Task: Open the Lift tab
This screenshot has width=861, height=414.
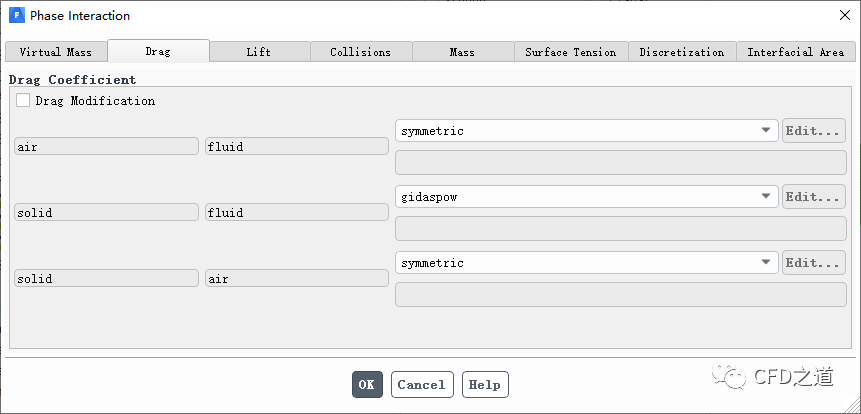Action: (x=258, y=52)
